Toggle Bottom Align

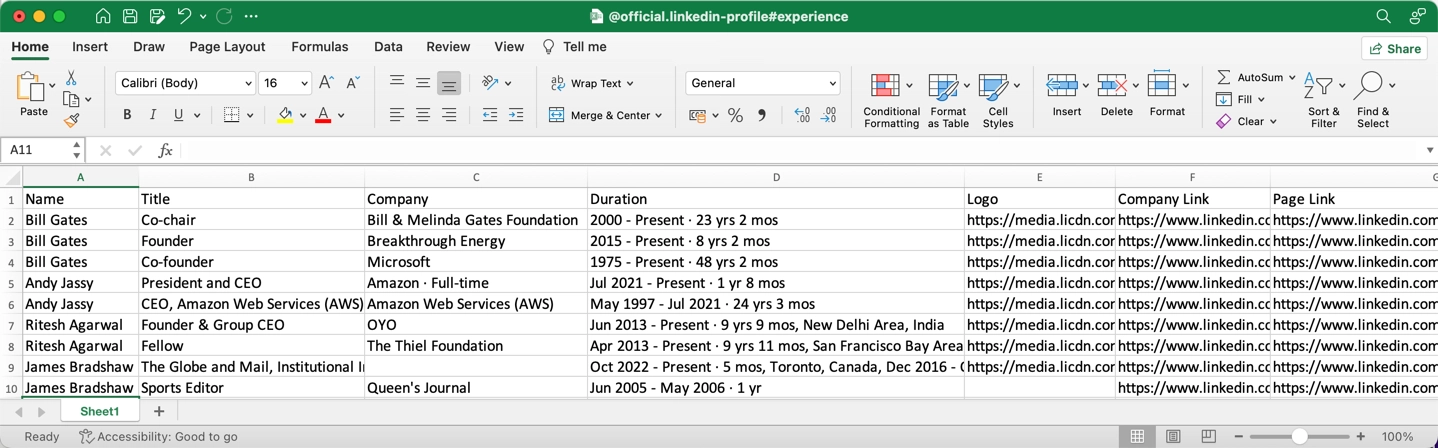449,83
